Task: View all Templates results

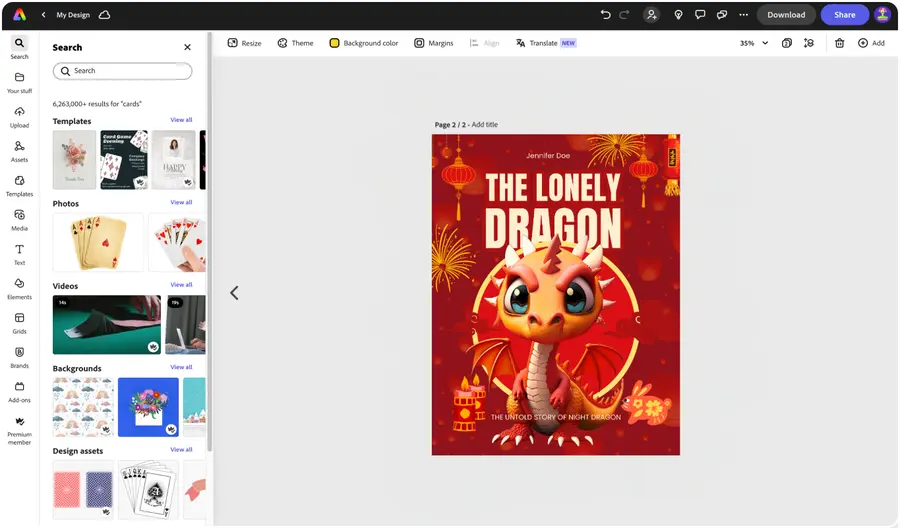Action: (x=181, y=120)
